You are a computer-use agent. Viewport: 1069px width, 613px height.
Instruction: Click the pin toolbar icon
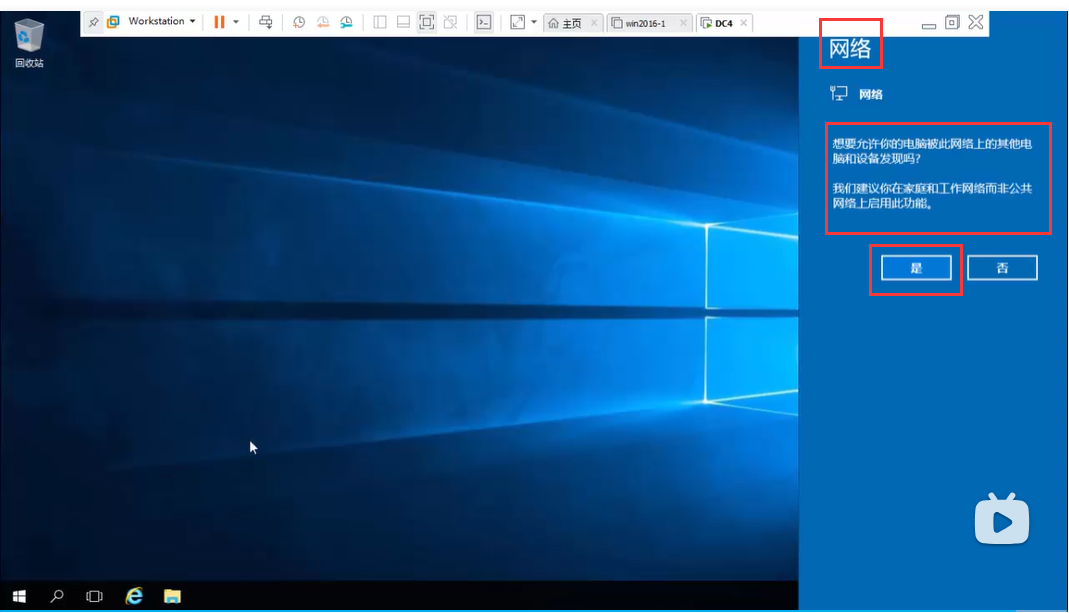click(x=93, y=23)
